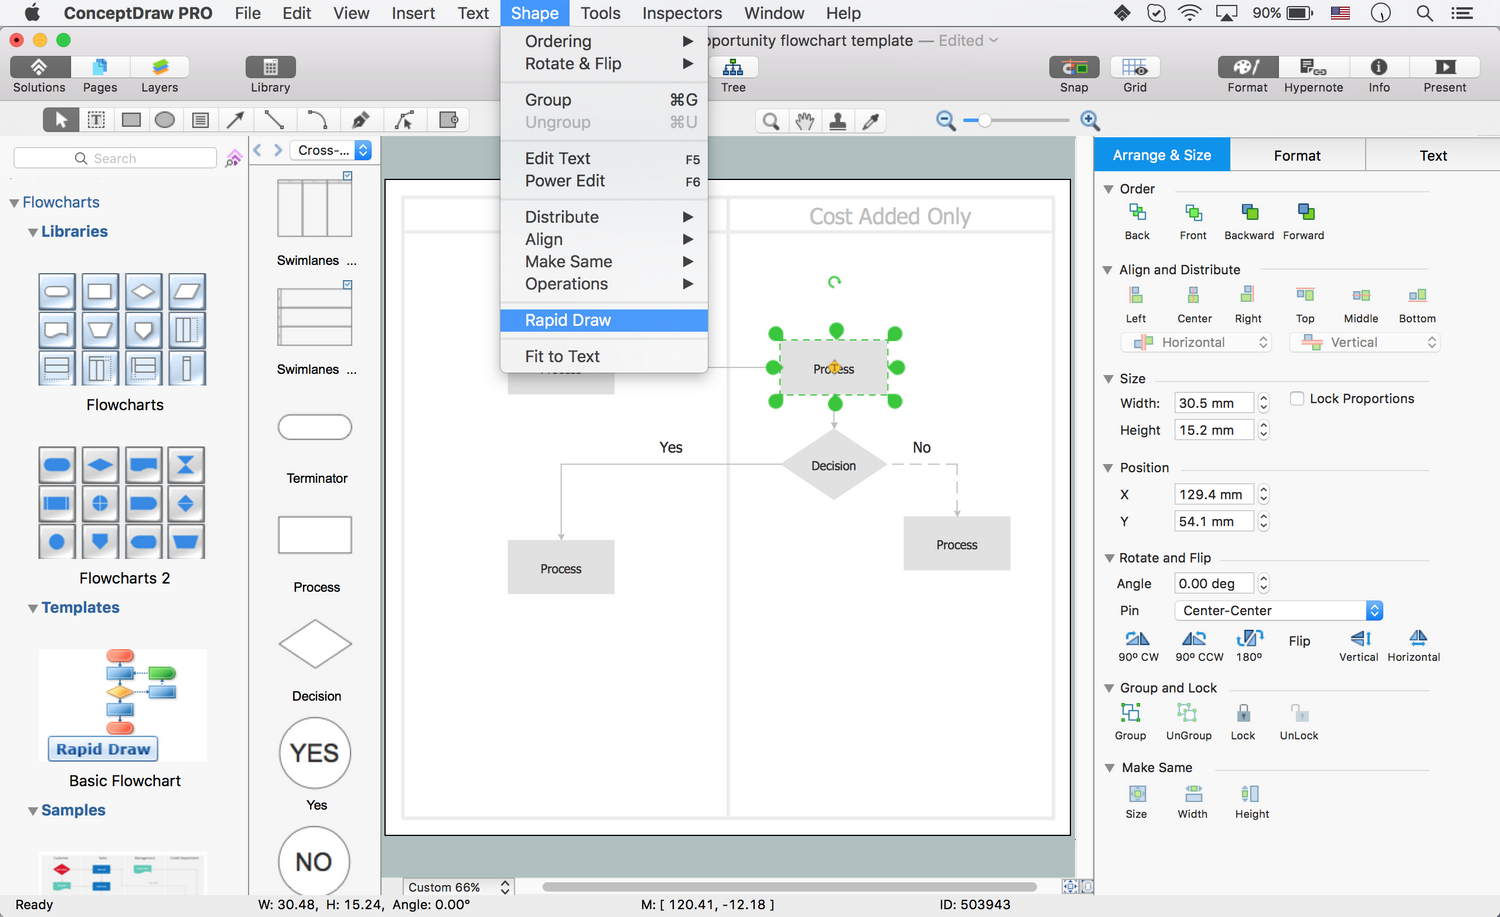Open the Cross-functional library dropdown
1500x917 pixels.
click(331, 150)
